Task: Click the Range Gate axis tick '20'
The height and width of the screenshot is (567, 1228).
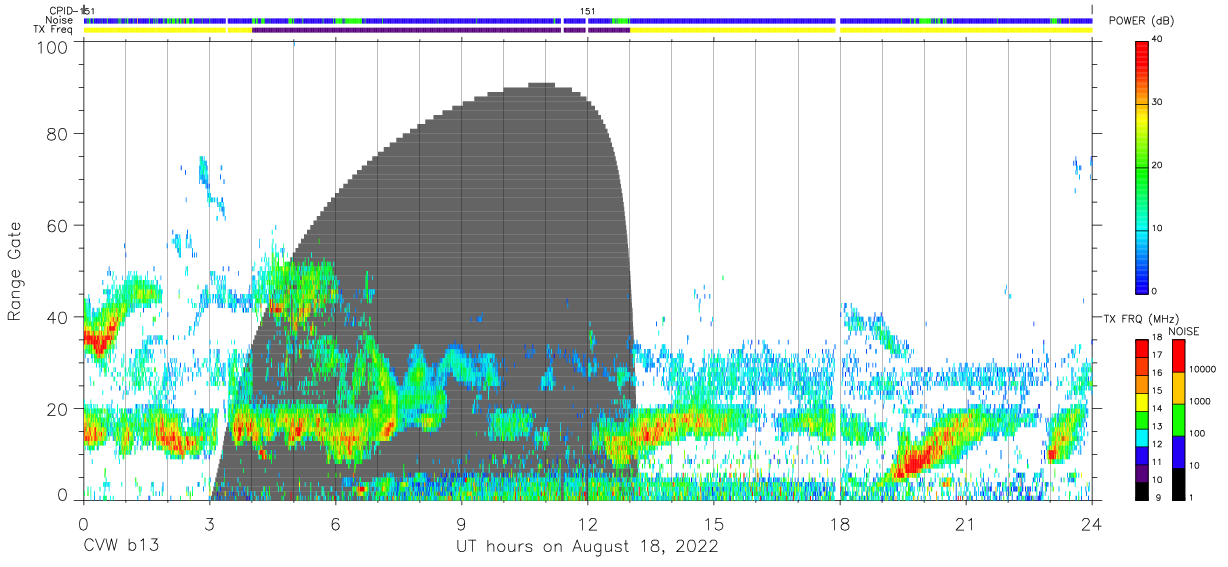Action: coord(59,408)
